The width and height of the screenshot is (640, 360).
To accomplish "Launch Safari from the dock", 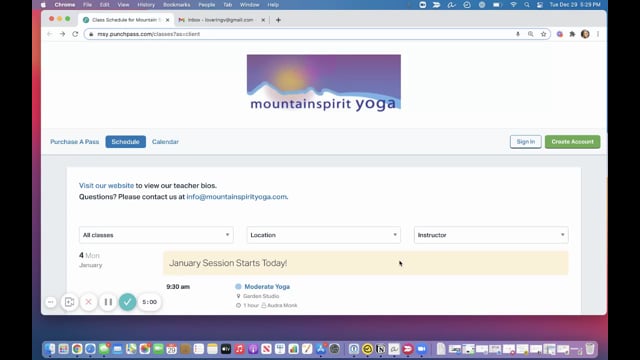I will click(x=90, y=349).
